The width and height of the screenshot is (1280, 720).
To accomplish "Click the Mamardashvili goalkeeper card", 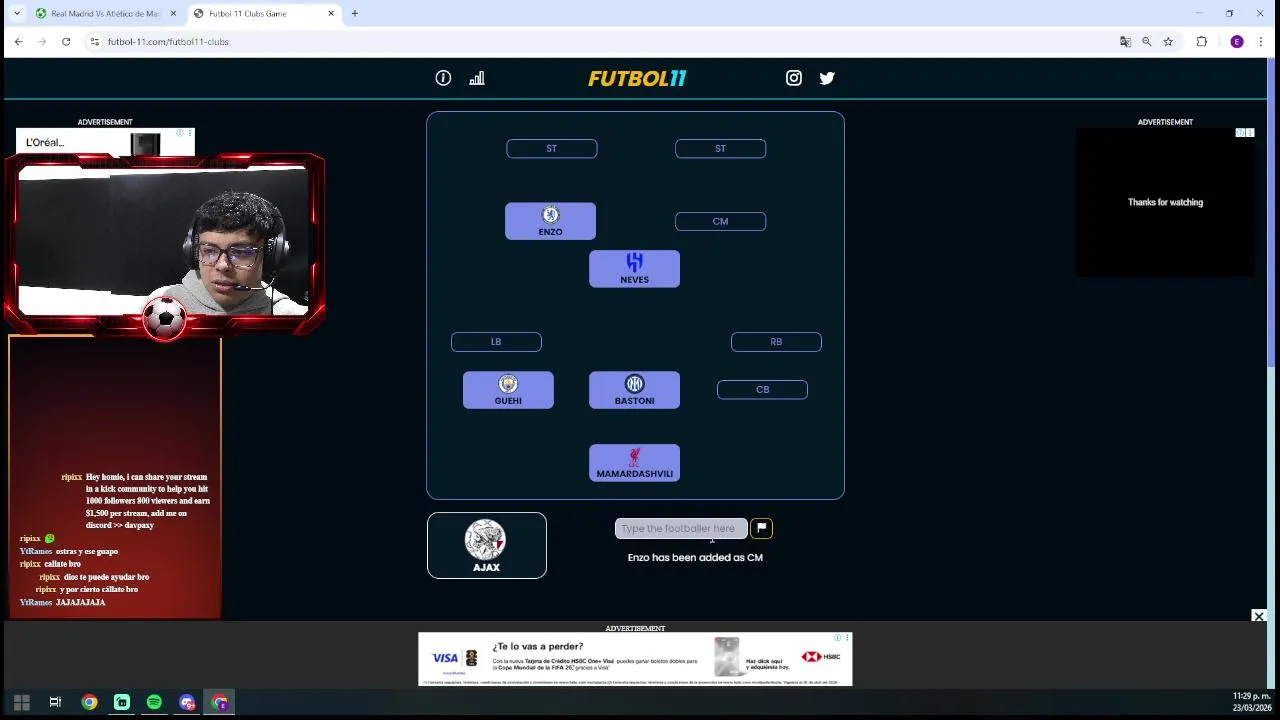I will coord(634,463).
